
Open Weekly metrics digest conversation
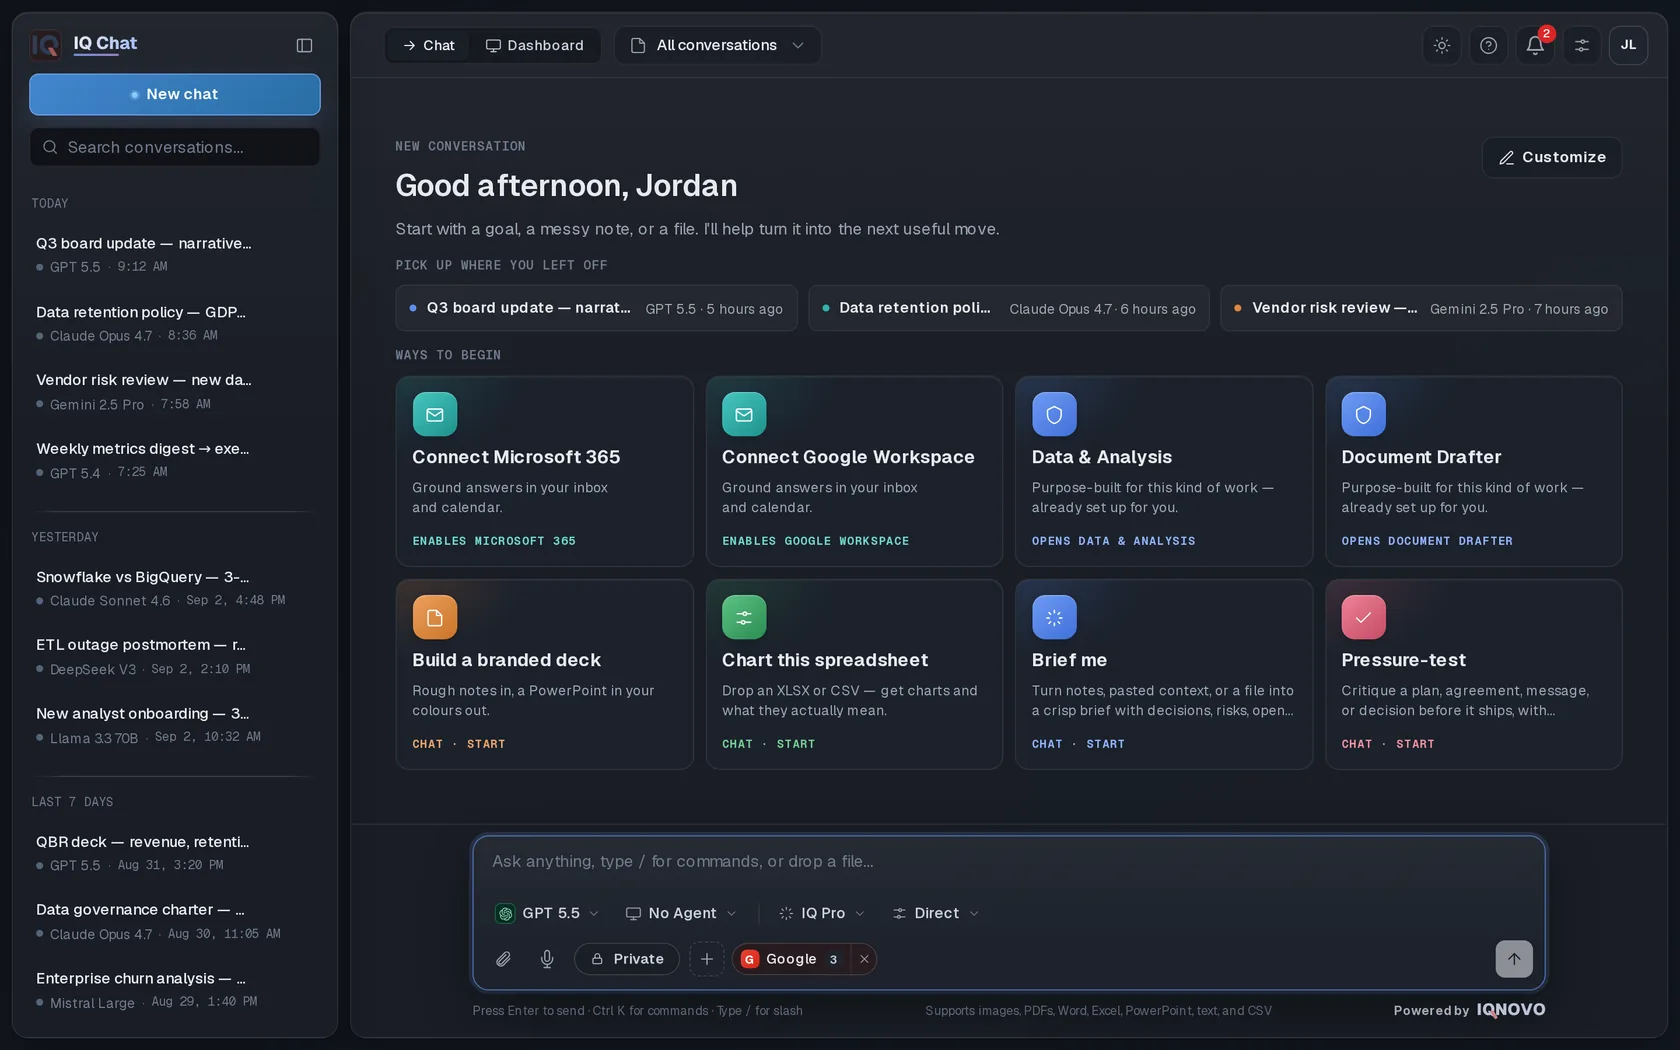coord(175,460)
